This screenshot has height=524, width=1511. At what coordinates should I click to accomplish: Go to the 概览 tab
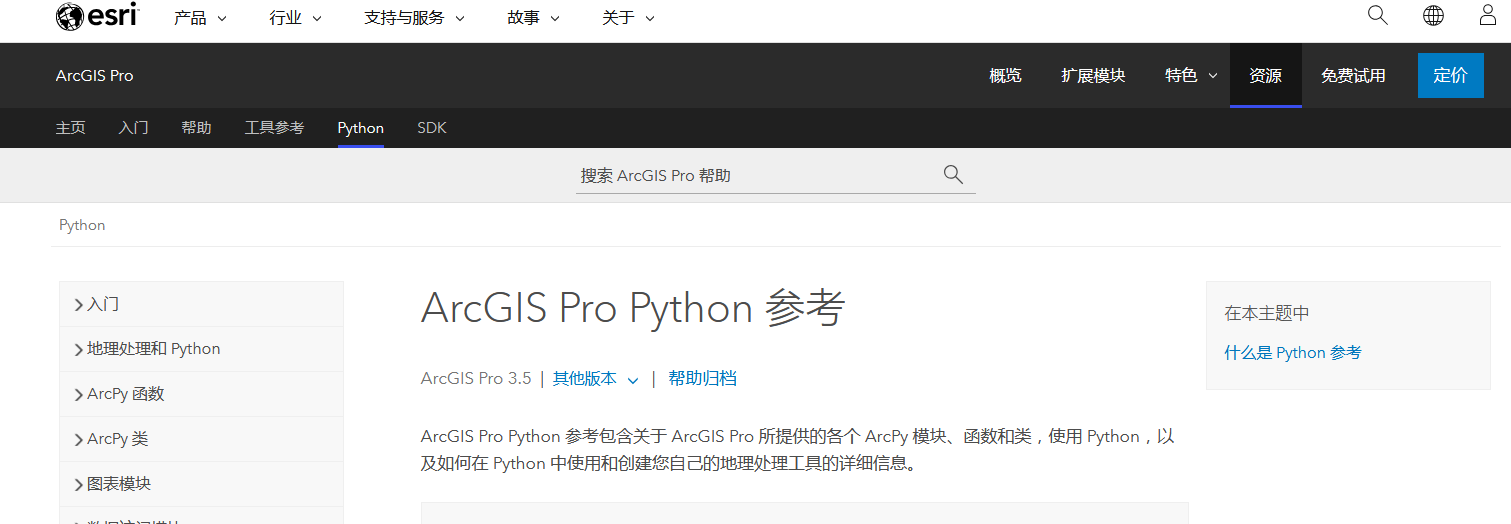1005,75
